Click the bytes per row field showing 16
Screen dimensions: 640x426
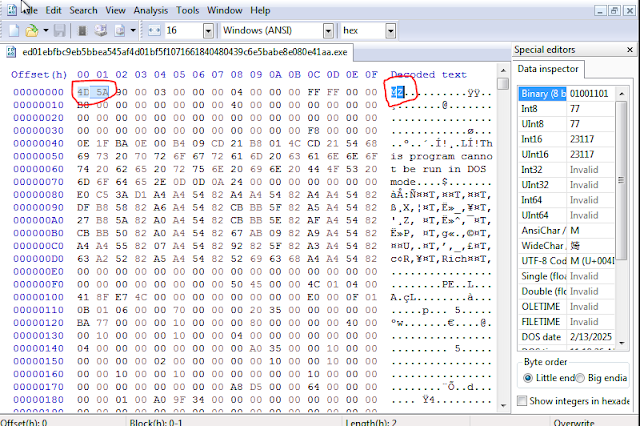[184, 31]
